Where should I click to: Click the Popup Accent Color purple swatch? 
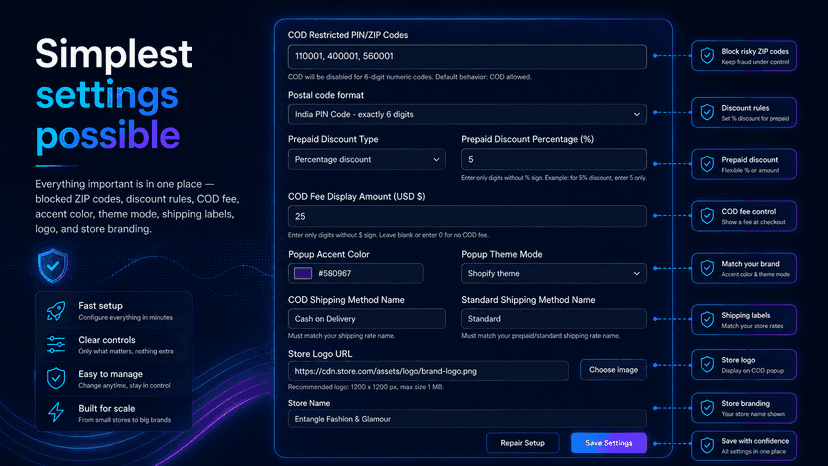(303, 273)
